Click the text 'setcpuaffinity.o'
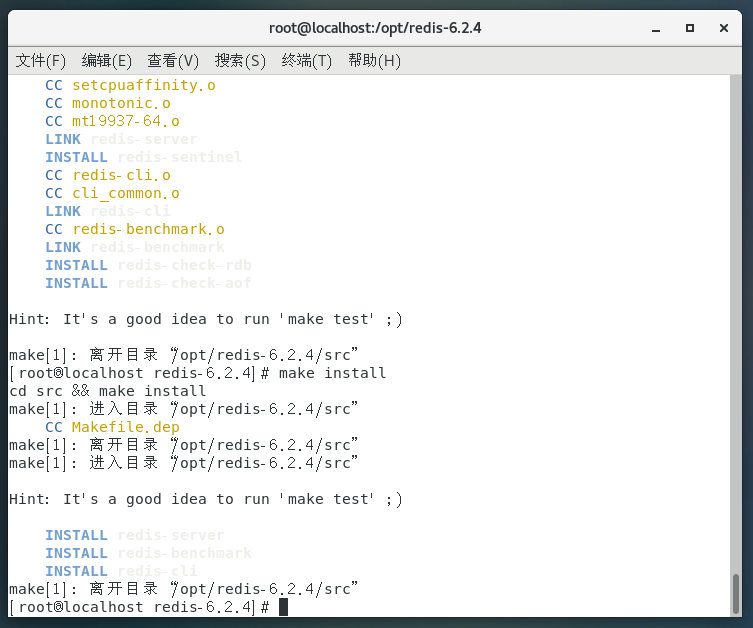 (x=144, y=85)
